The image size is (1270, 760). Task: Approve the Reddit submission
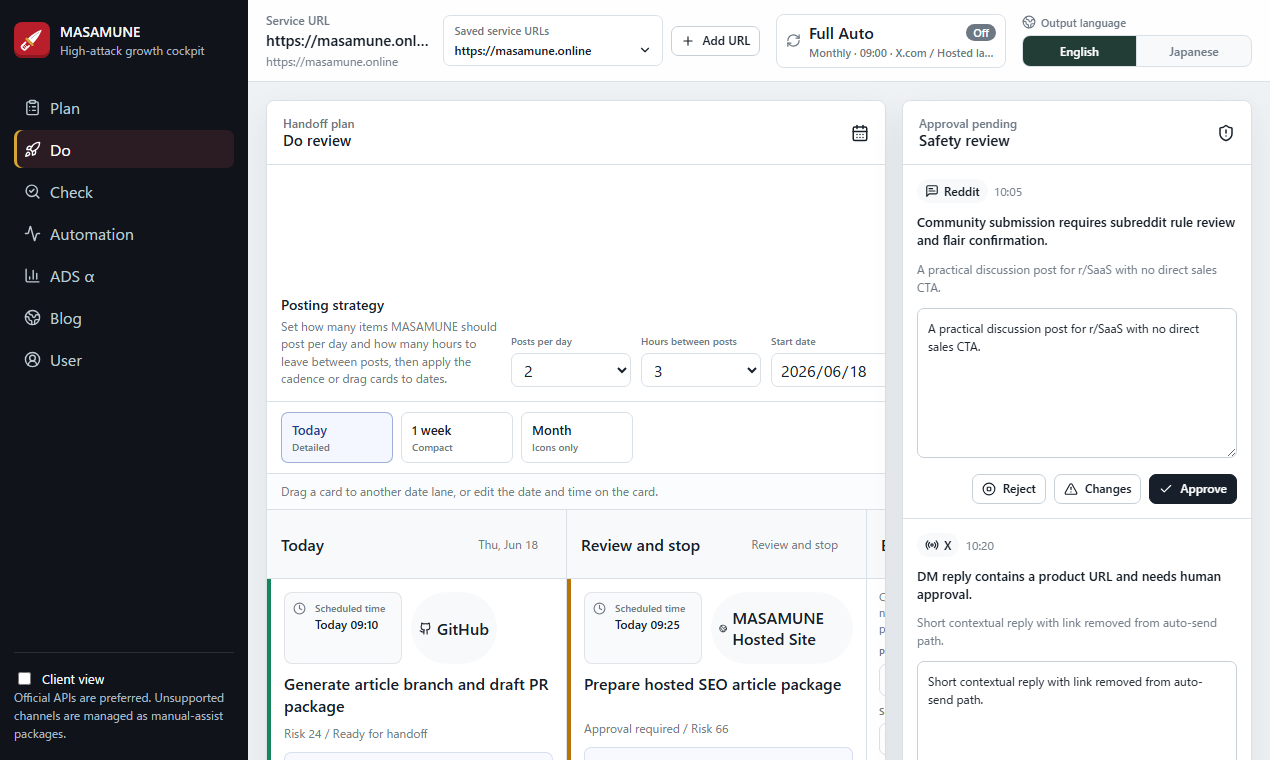point(1193,489)
